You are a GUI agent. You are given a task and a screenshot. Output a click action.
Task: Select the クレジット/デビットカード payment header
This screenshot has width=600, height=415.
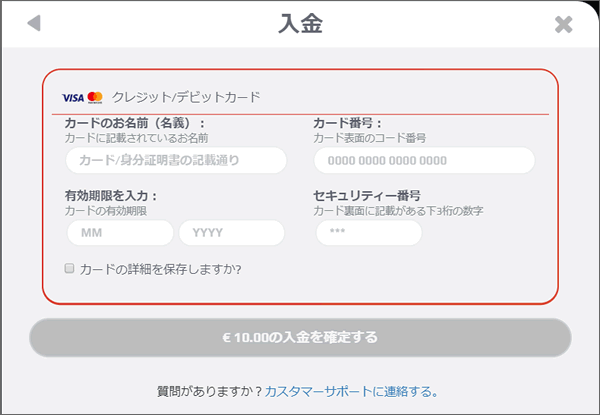pyautogui.click(x=186, y=97)
